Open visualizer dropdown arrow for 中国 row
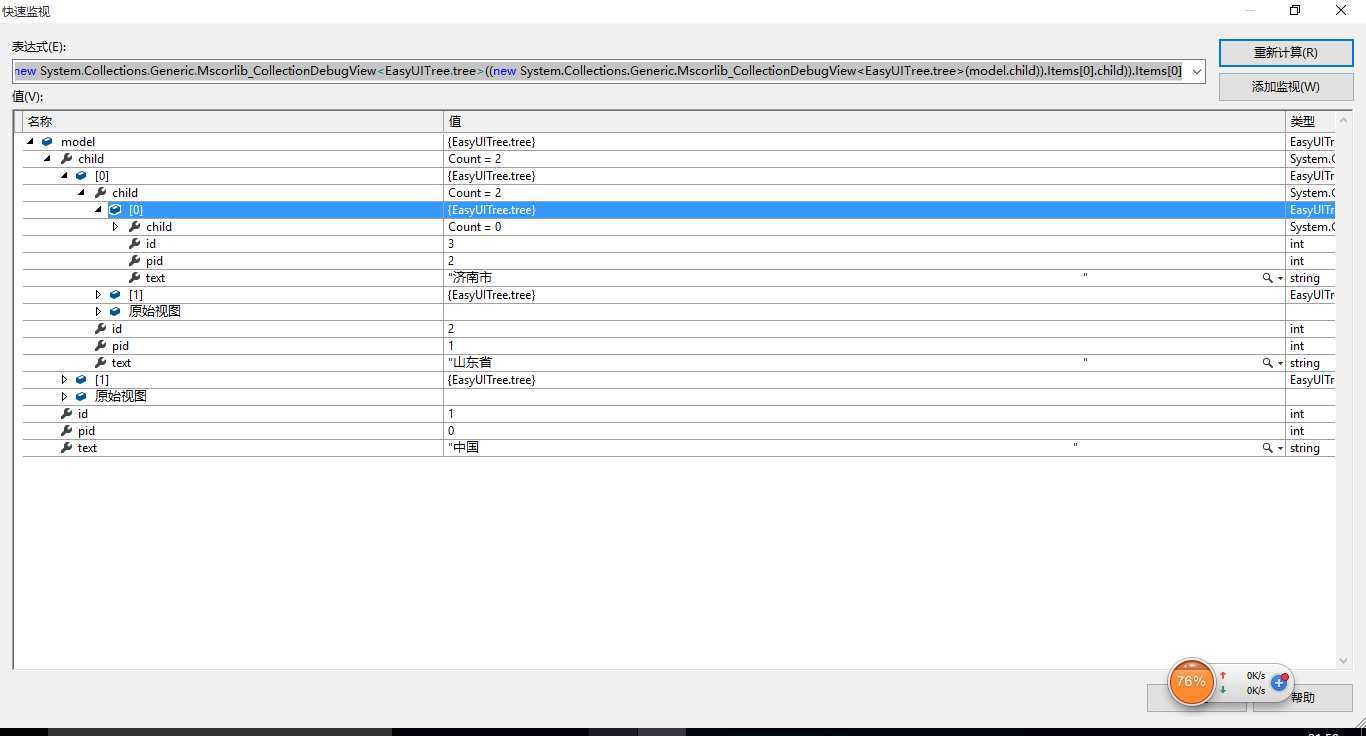 pyautogui.click(x=1280, y=449)
